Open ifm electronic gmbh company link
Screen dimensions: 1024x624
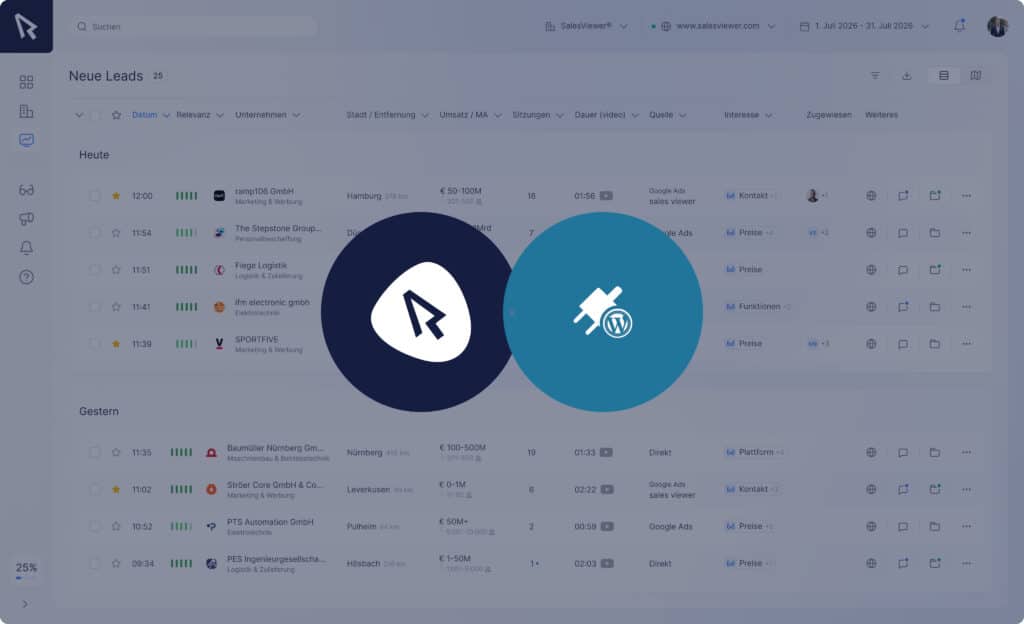point(272,302)
